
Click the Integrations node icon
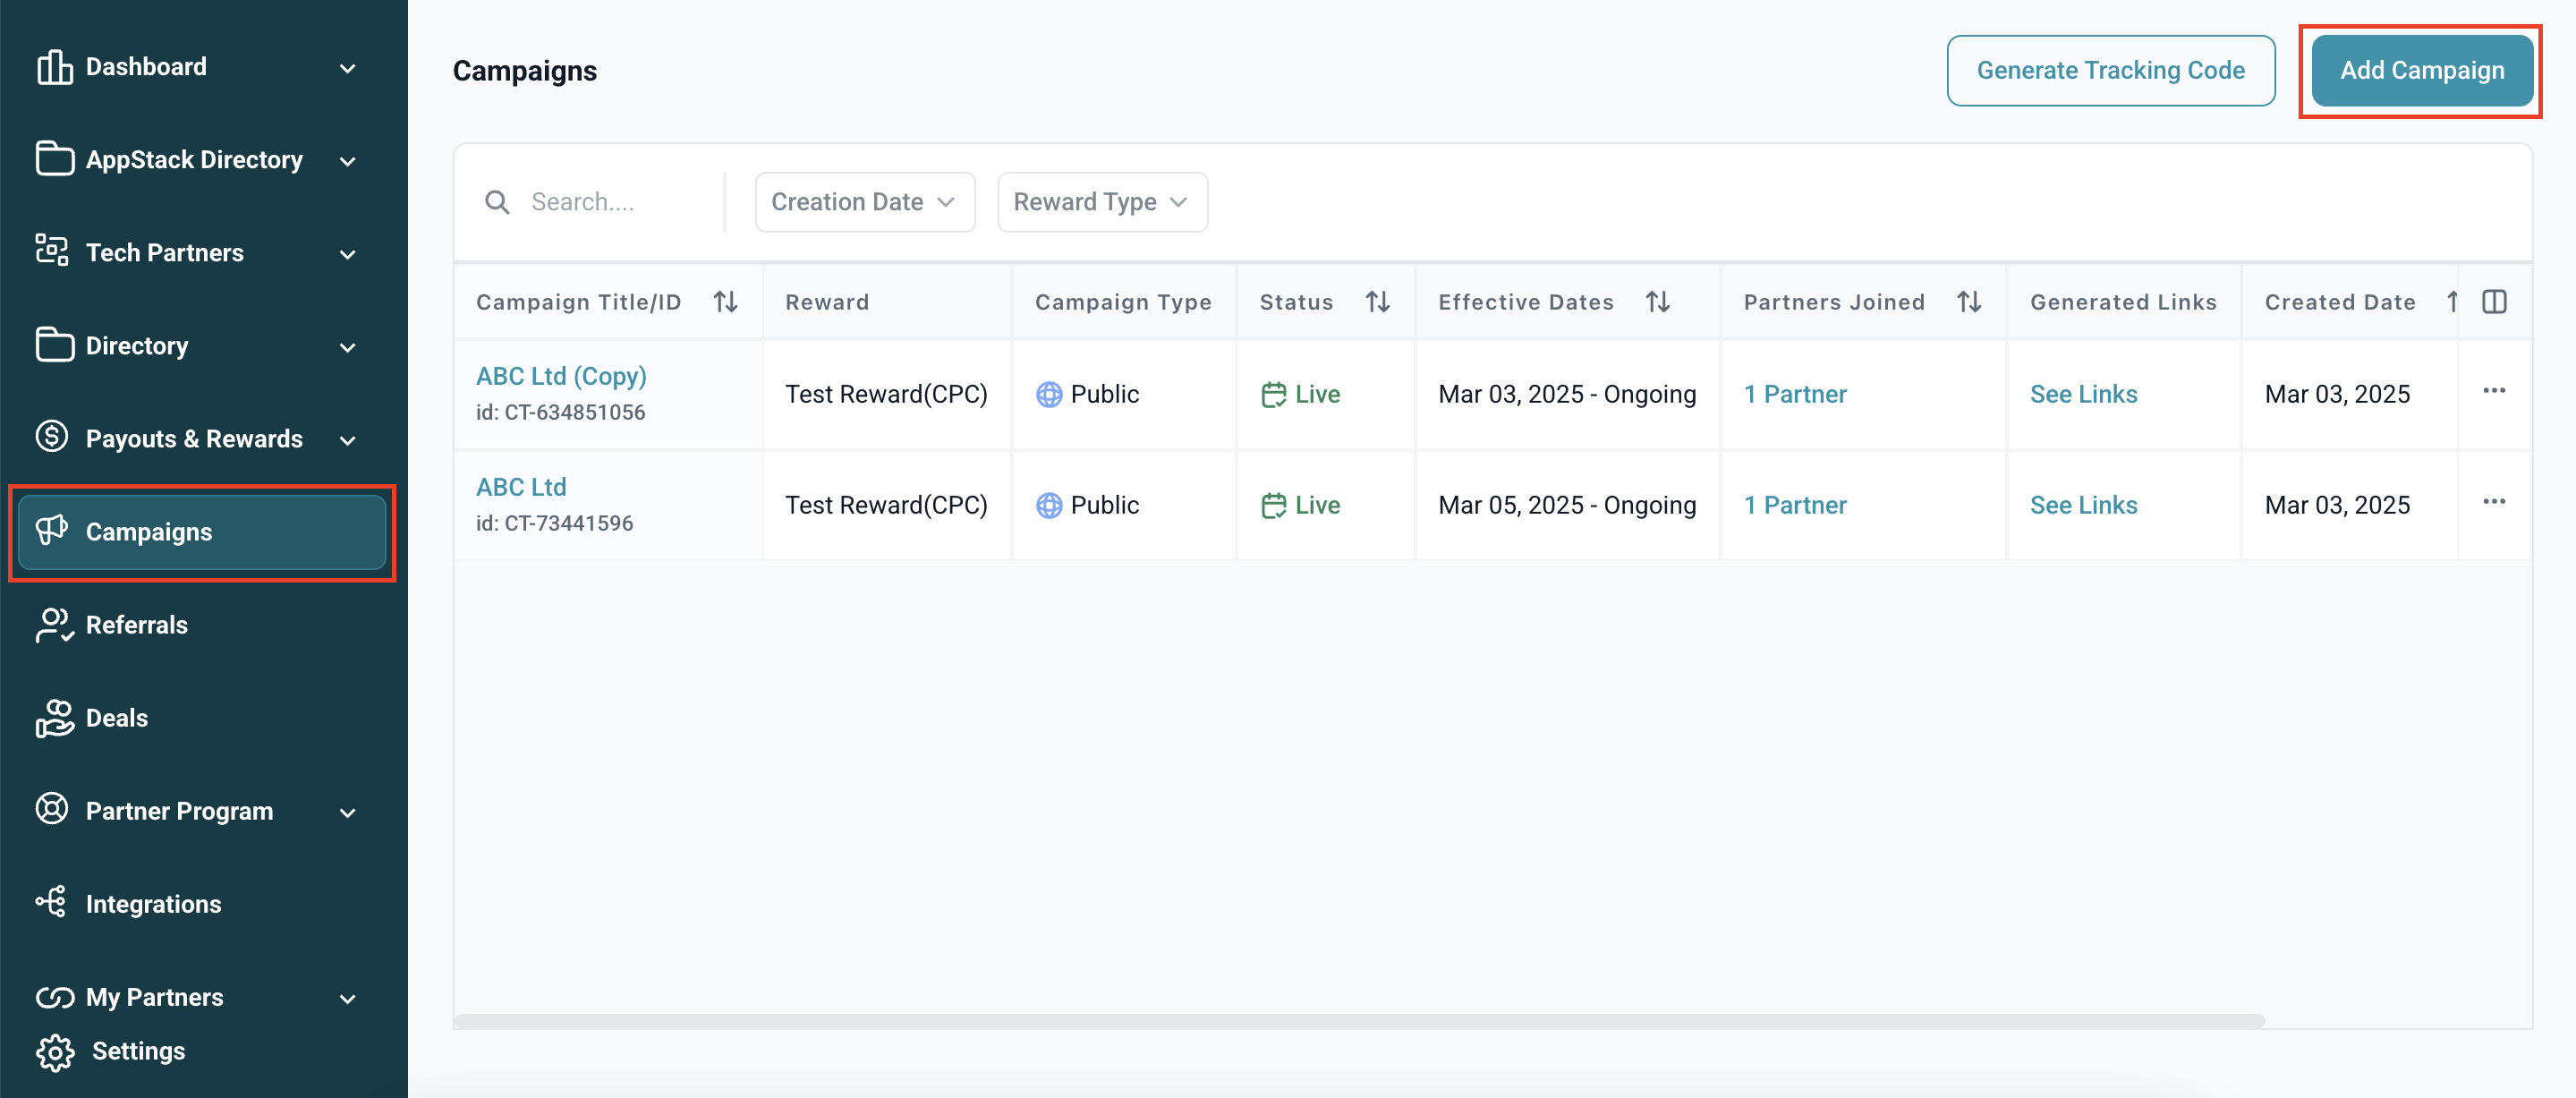coord(51,902)
